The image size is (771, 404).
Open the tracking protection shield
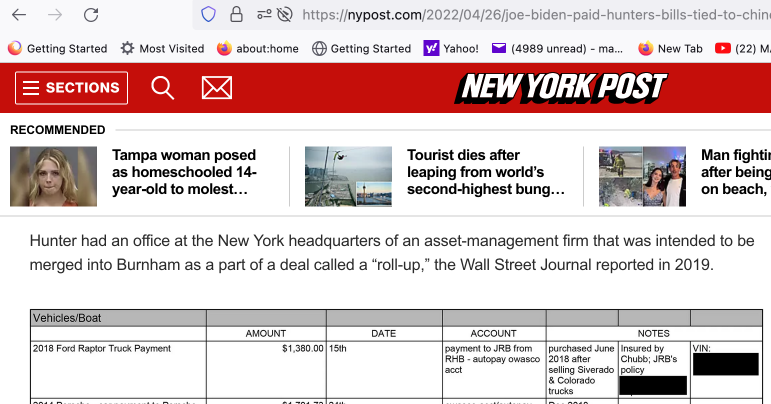(x=208, y=15)
